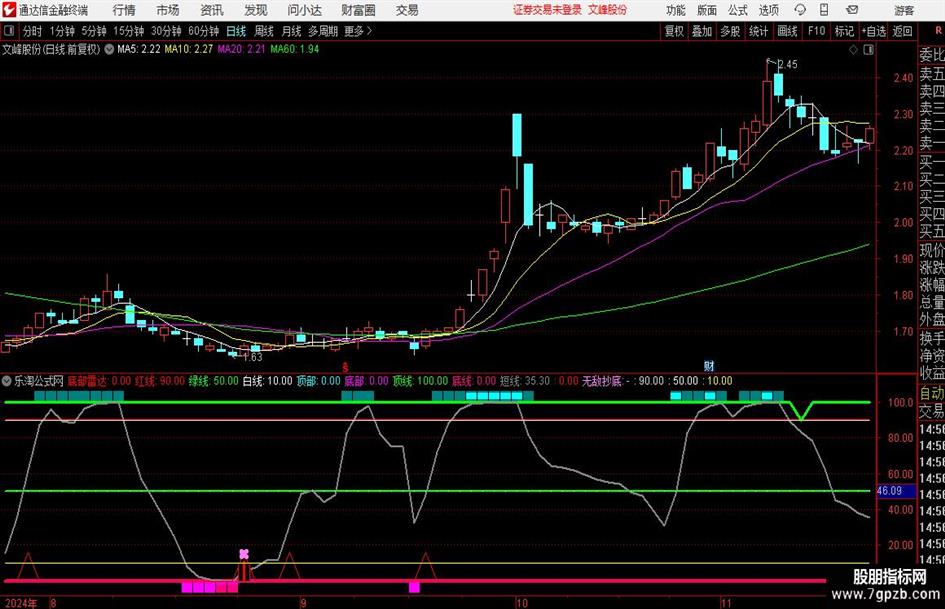The height and width of the screenshot is (609, 945).
Task: Open the 交易 menu
Action: tap(407, 10)
